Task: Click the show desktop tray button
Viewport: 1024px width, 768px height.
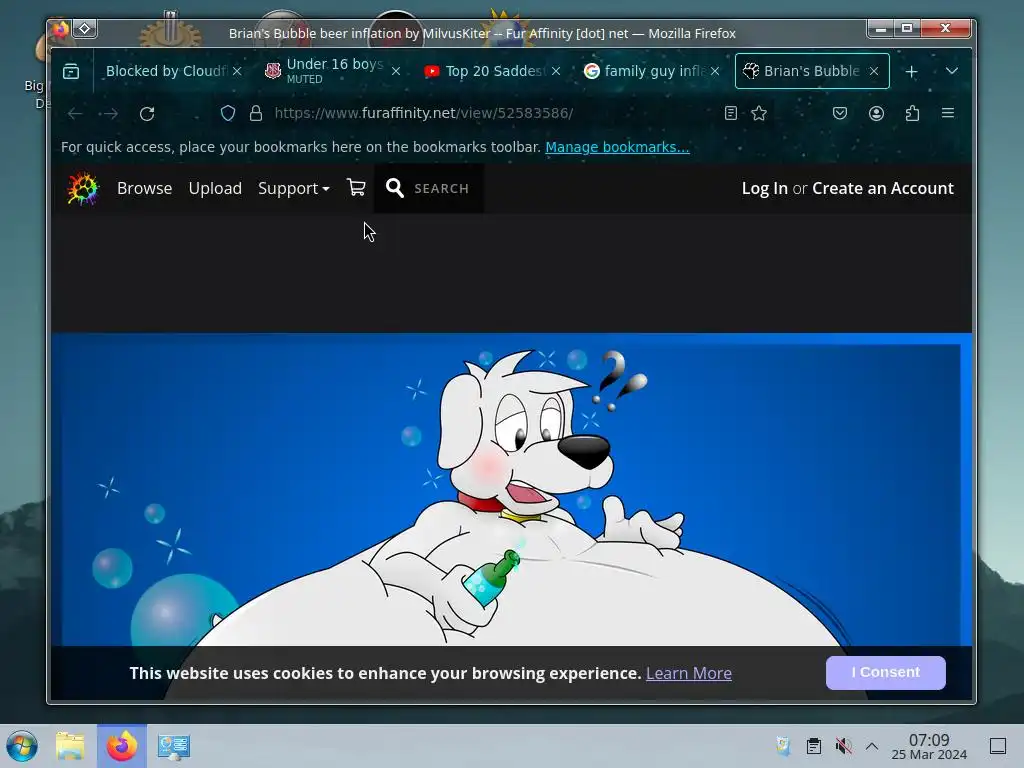Action: pos(998,746)
